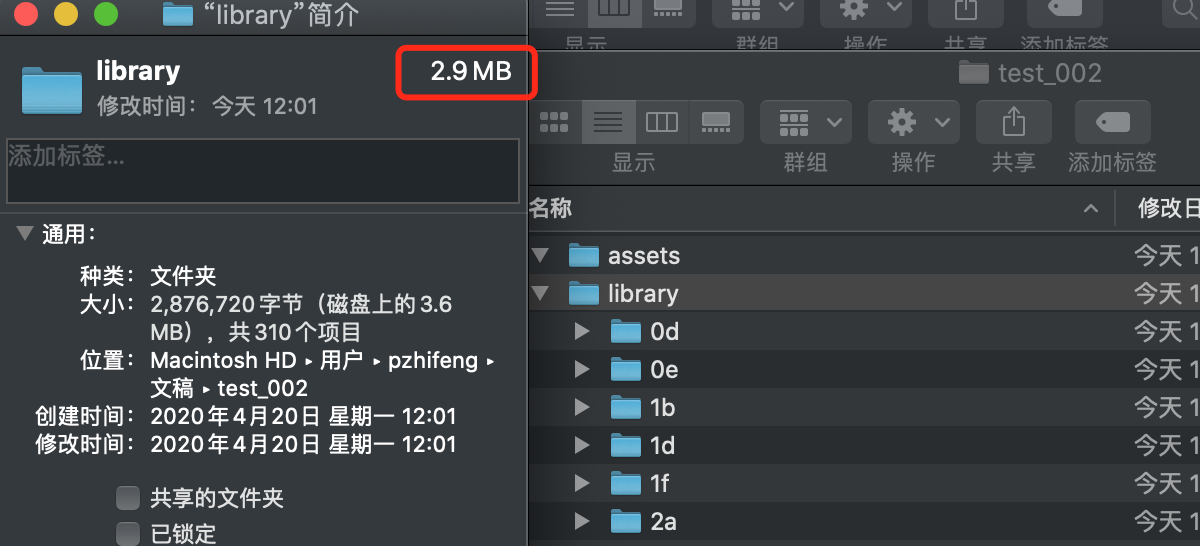Switch Finder to gallery view
Screen dimensions: 1200x546
coord(715,122)
